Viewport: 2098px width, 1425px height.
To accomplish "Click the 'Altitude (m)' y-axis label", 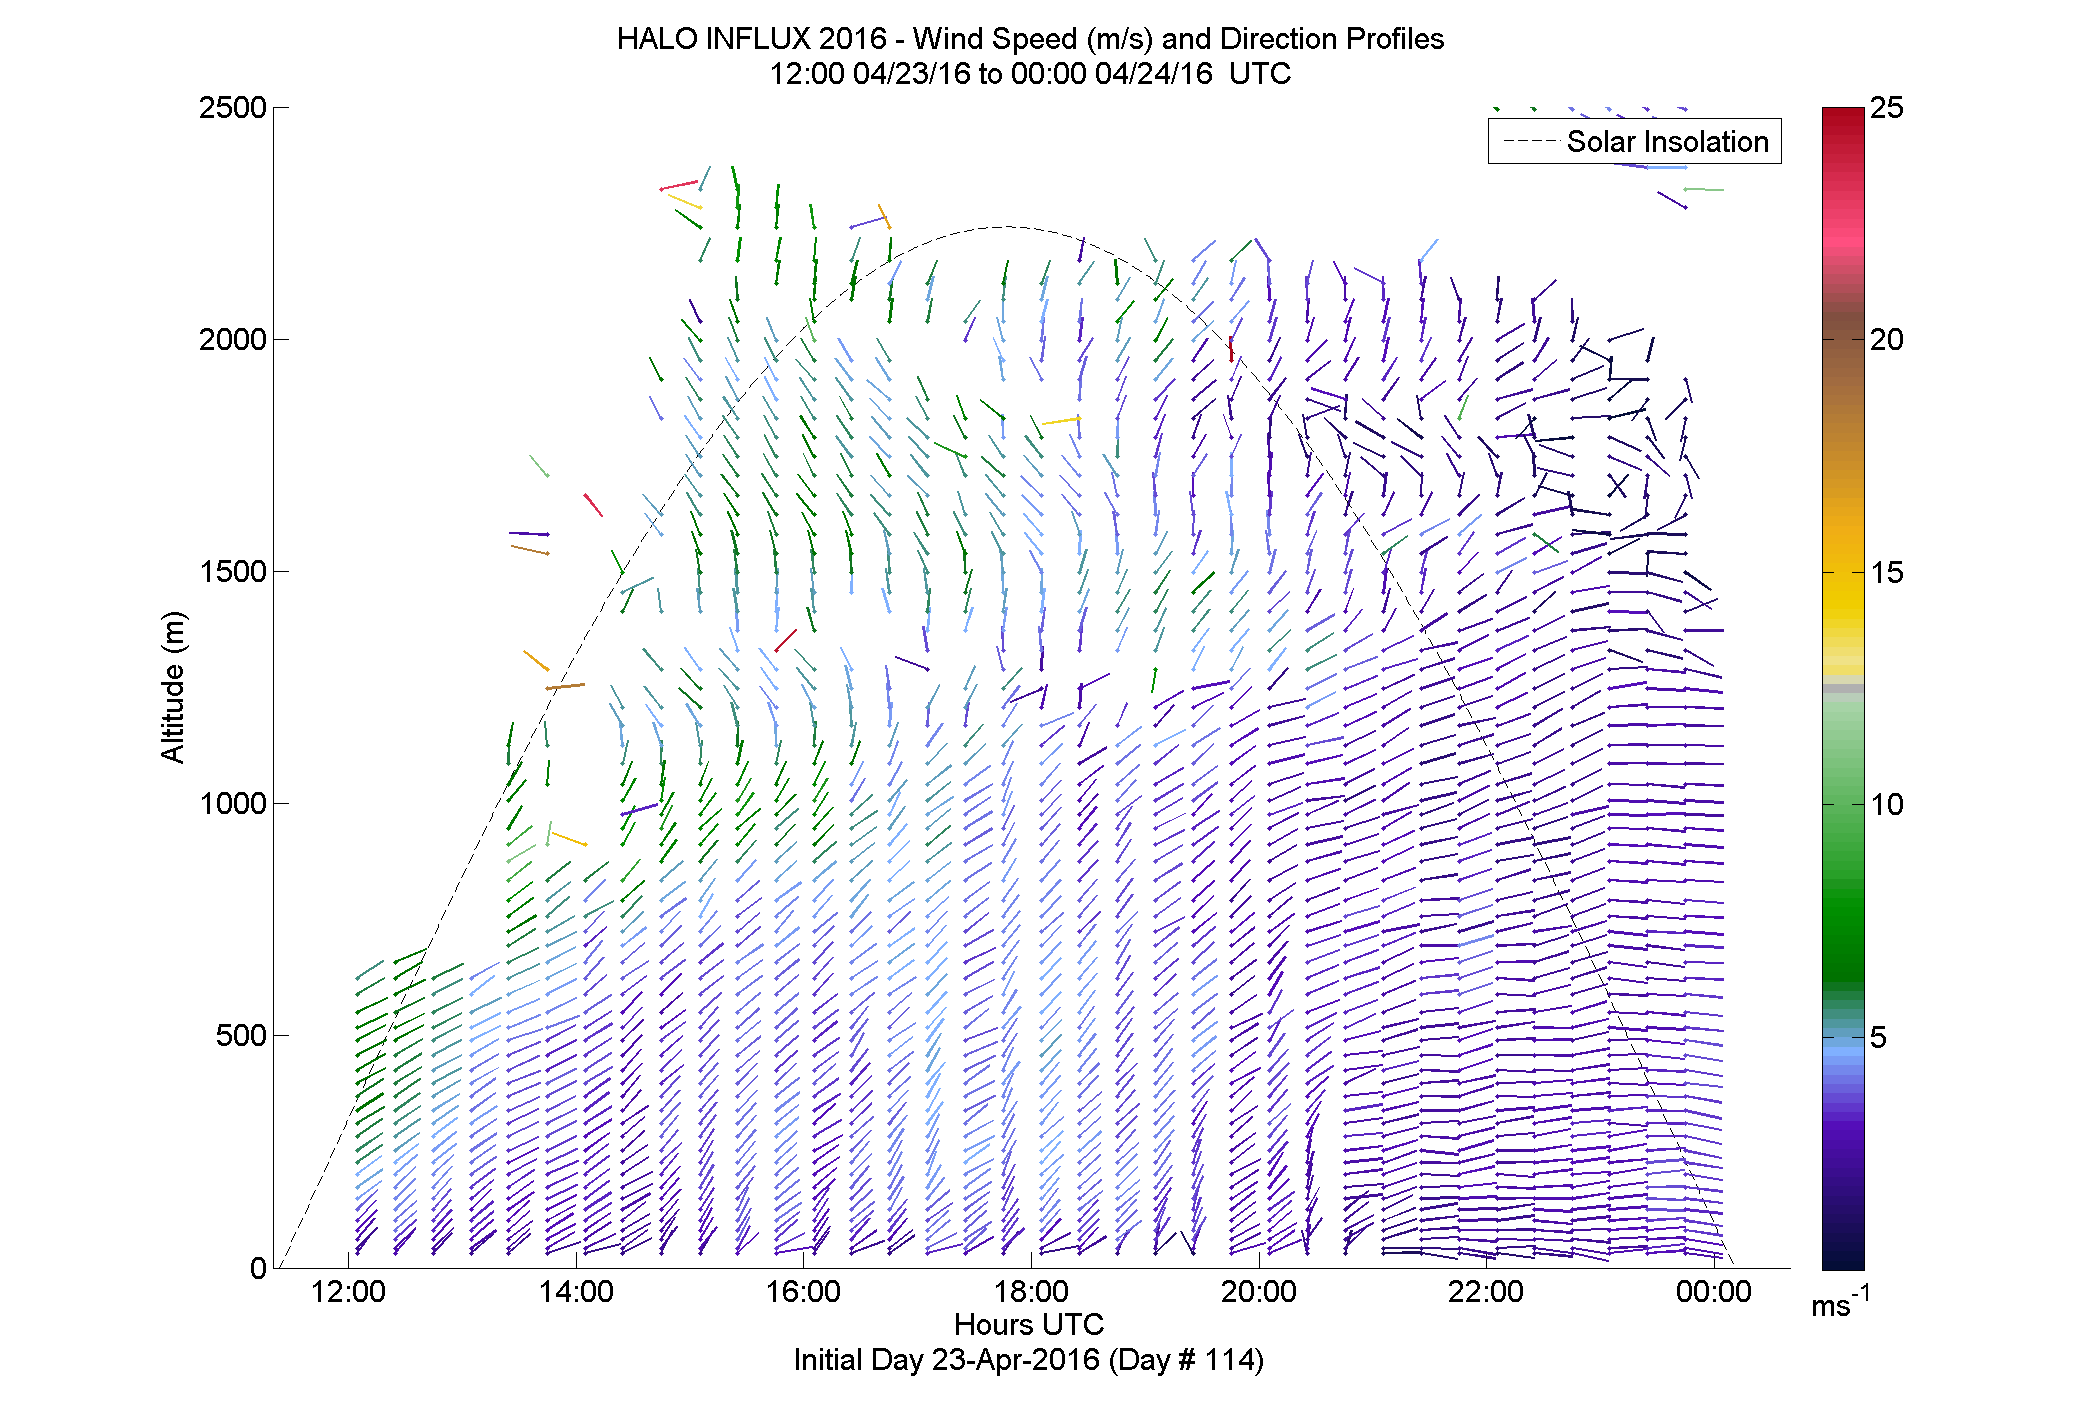I will 173,687.
